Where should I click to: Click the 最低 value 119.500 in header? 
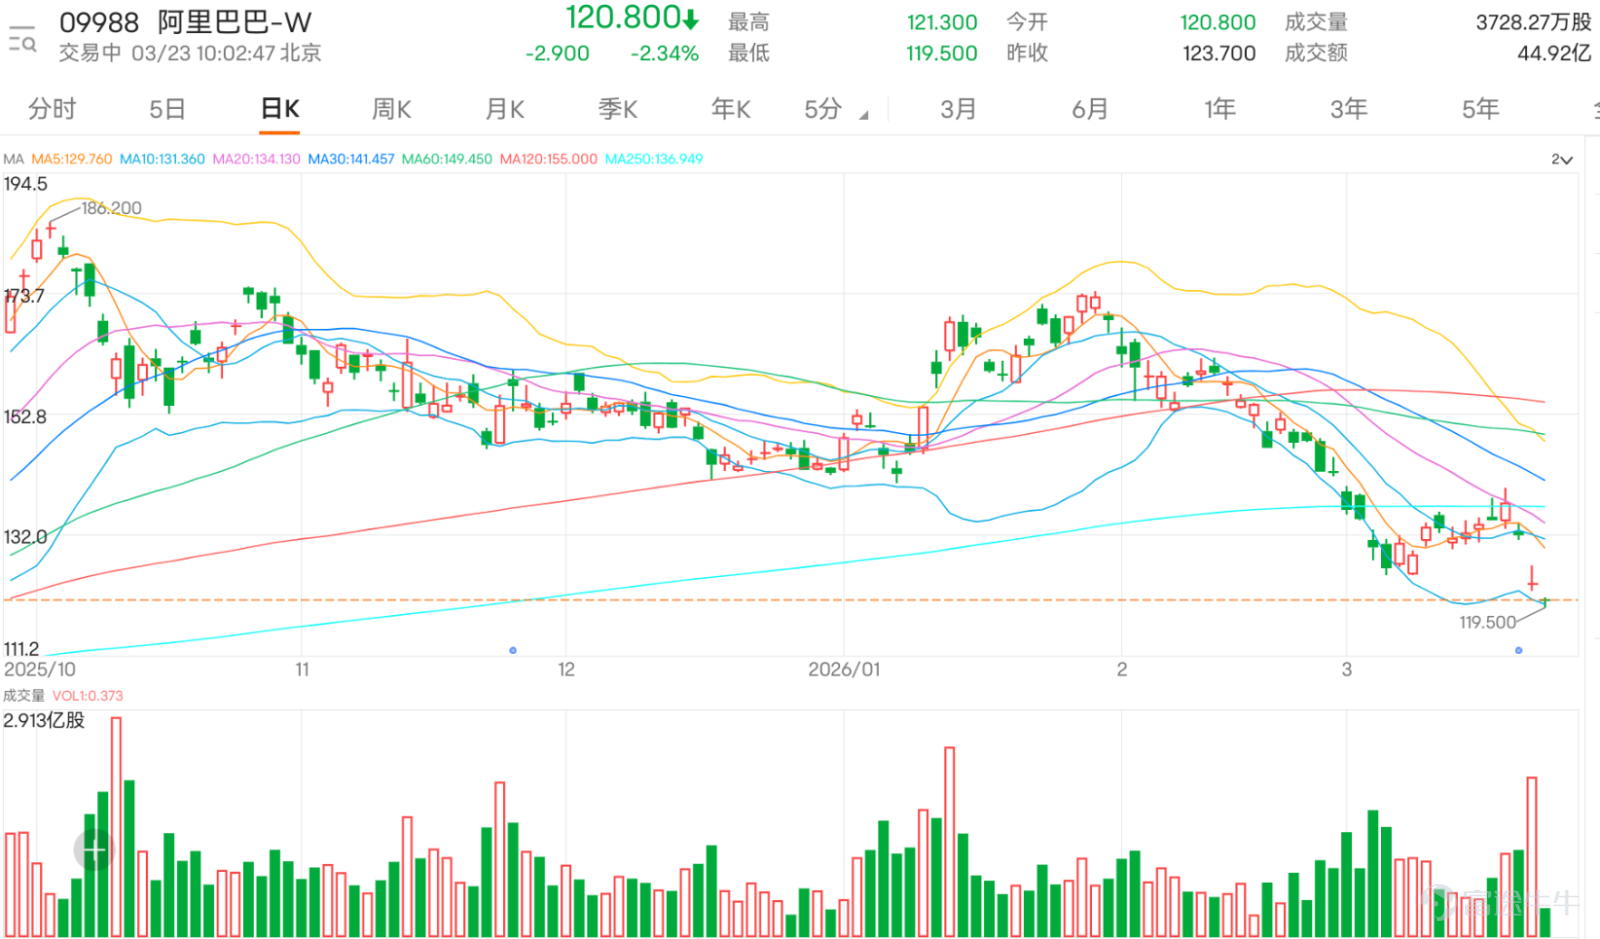pyautogui.click(x=942, y=54)
